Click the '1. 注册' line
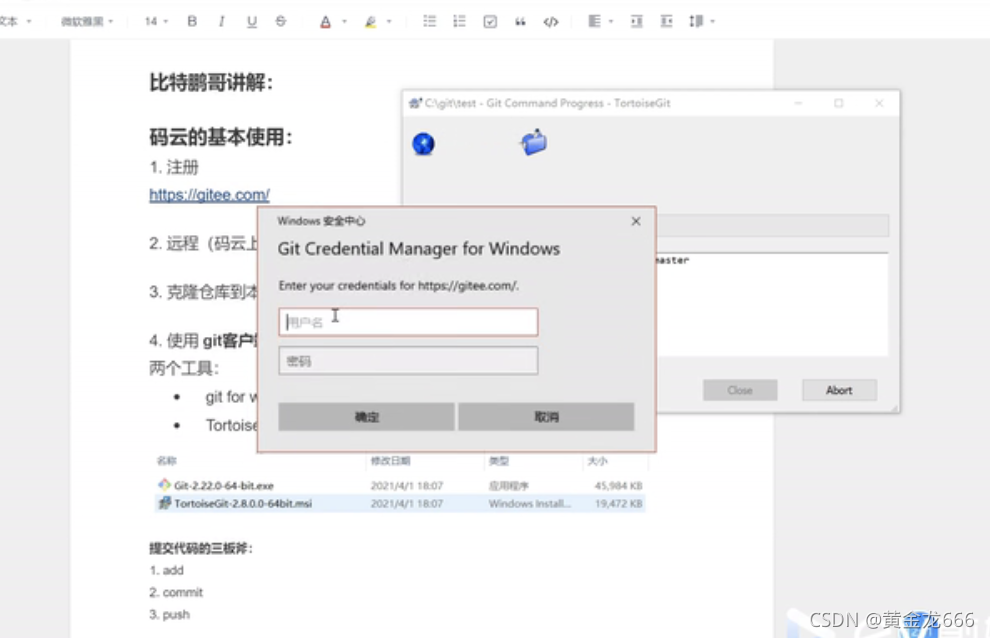This screenshot has width=990, height=638. click(174, 167)
